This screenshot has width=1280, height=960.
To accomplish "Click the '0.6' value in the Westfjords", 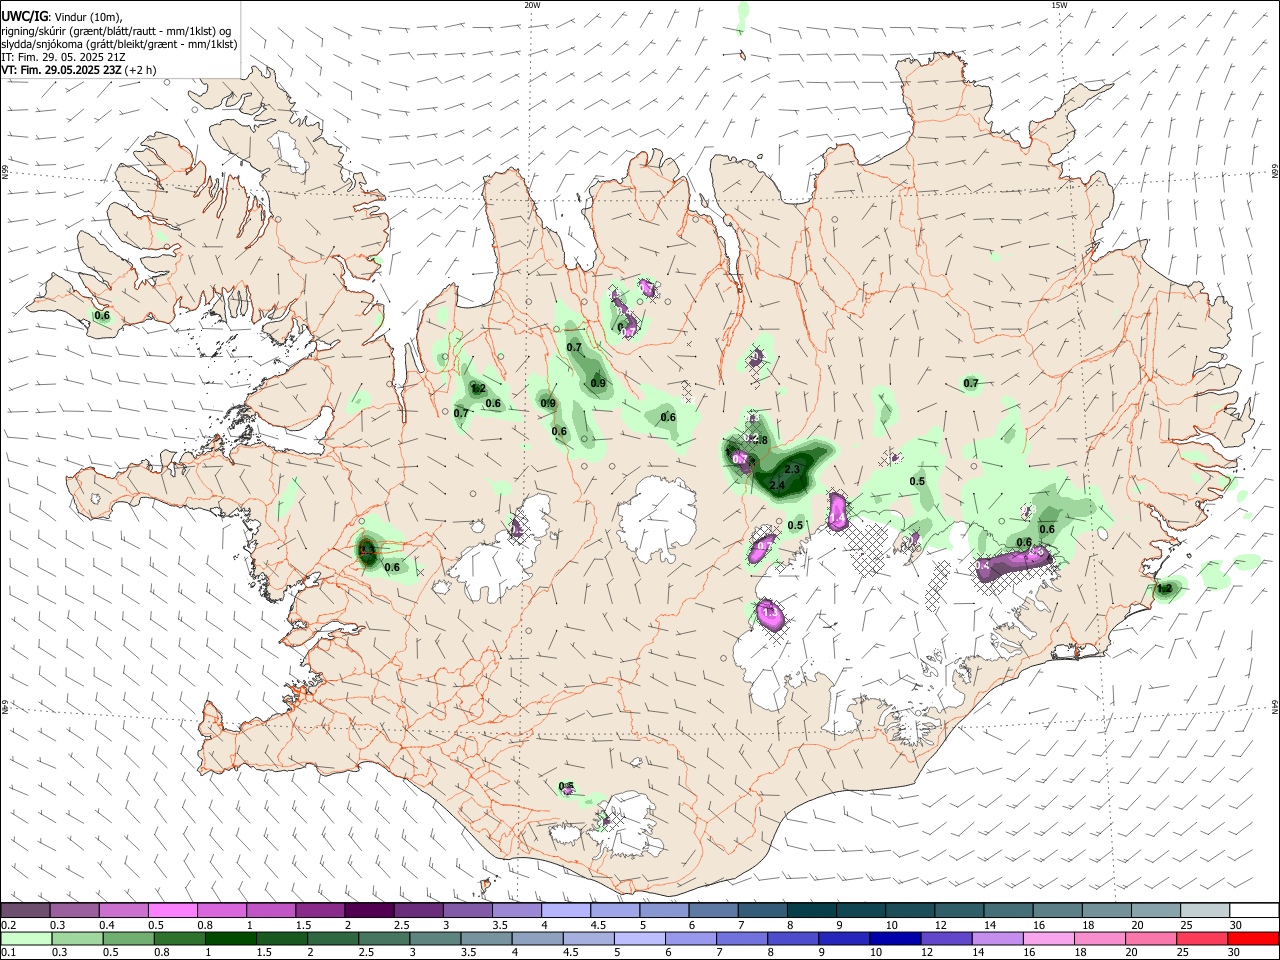I will tap(102, 316).
